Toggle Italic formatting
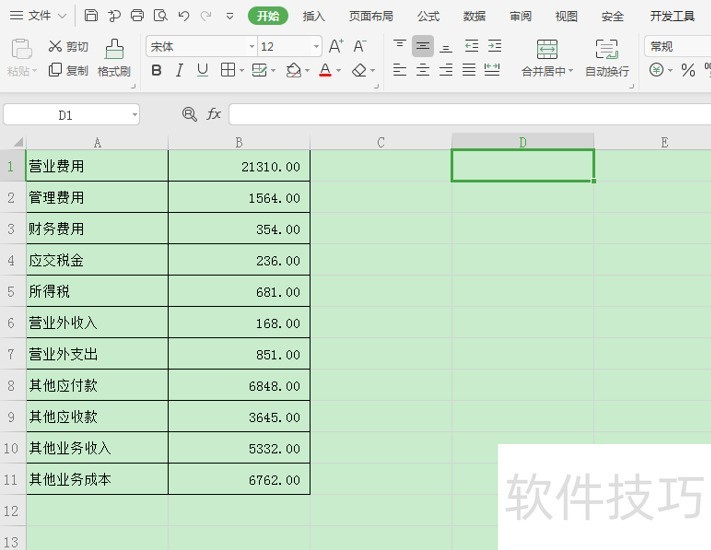This screenshot has height=550, width=711. 180,70
